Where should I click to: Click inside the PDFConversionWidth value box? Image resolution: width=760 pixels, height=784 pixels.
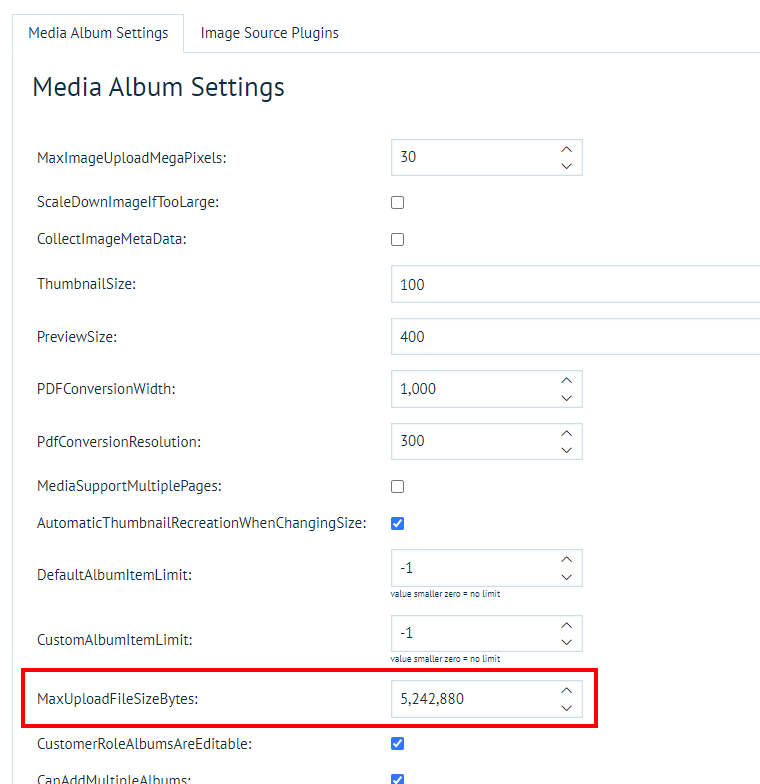coord(470,389)
